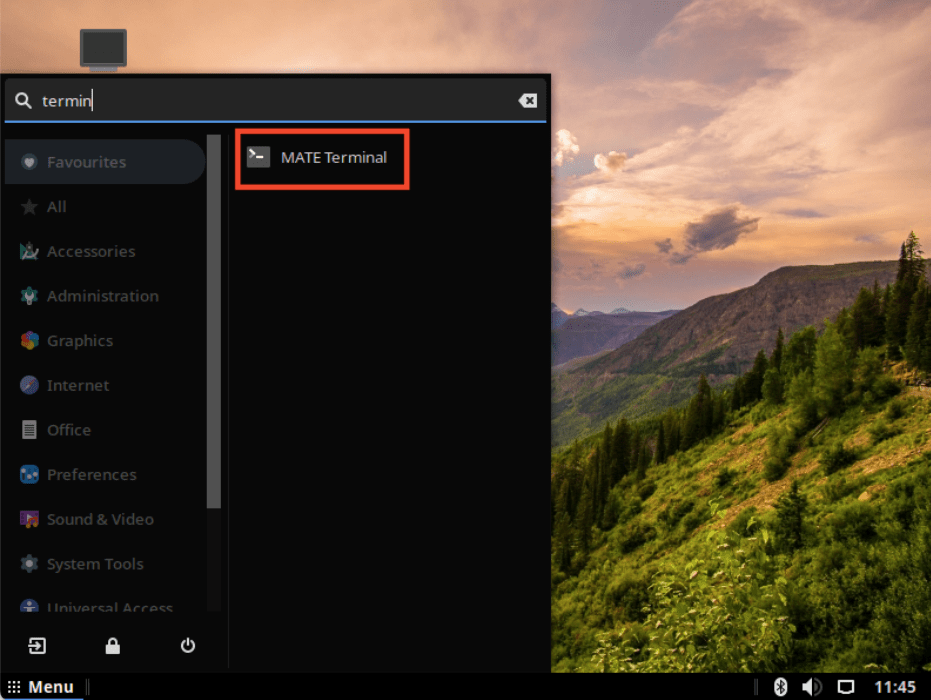The width and height of the screenshot is (931, 700).
Task: Open the volume speaker icon
Action: point(811,687)
